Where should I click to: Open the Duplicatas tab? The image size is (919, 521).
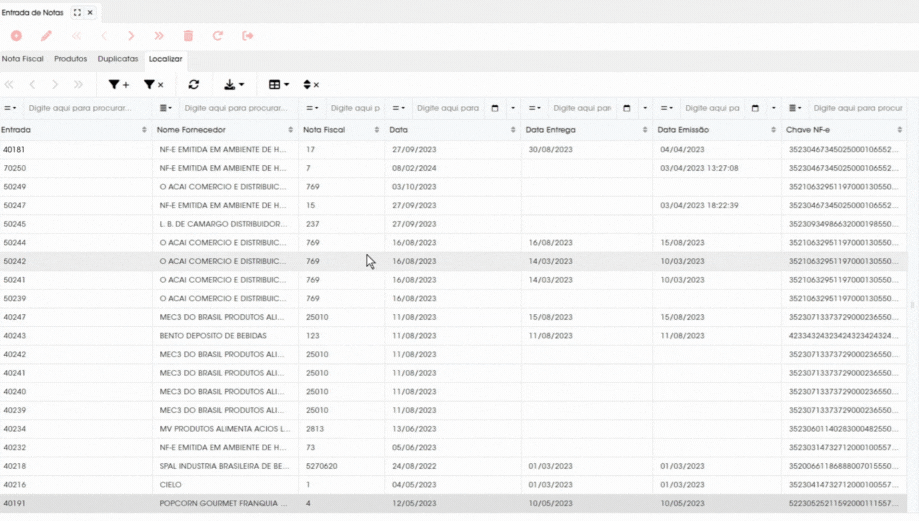[x=118, y=59]
